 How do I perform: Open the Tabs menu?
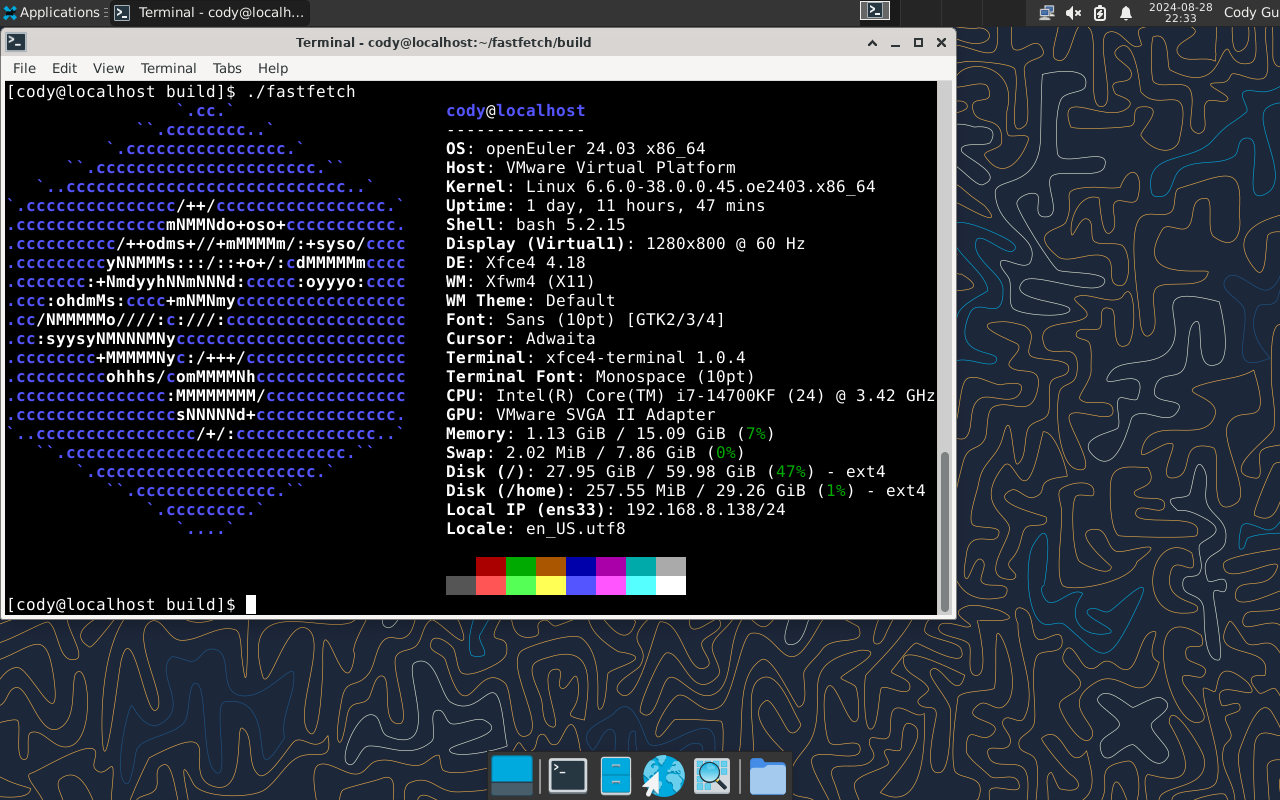point(227,68)
